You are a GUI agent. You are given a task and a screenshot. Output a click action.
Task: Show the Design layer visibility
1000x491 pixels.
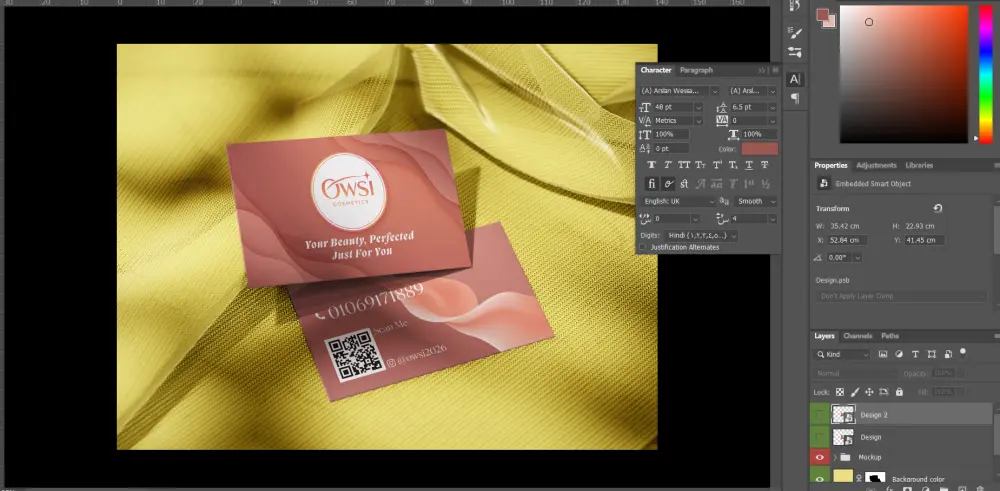tap(820, 437)
